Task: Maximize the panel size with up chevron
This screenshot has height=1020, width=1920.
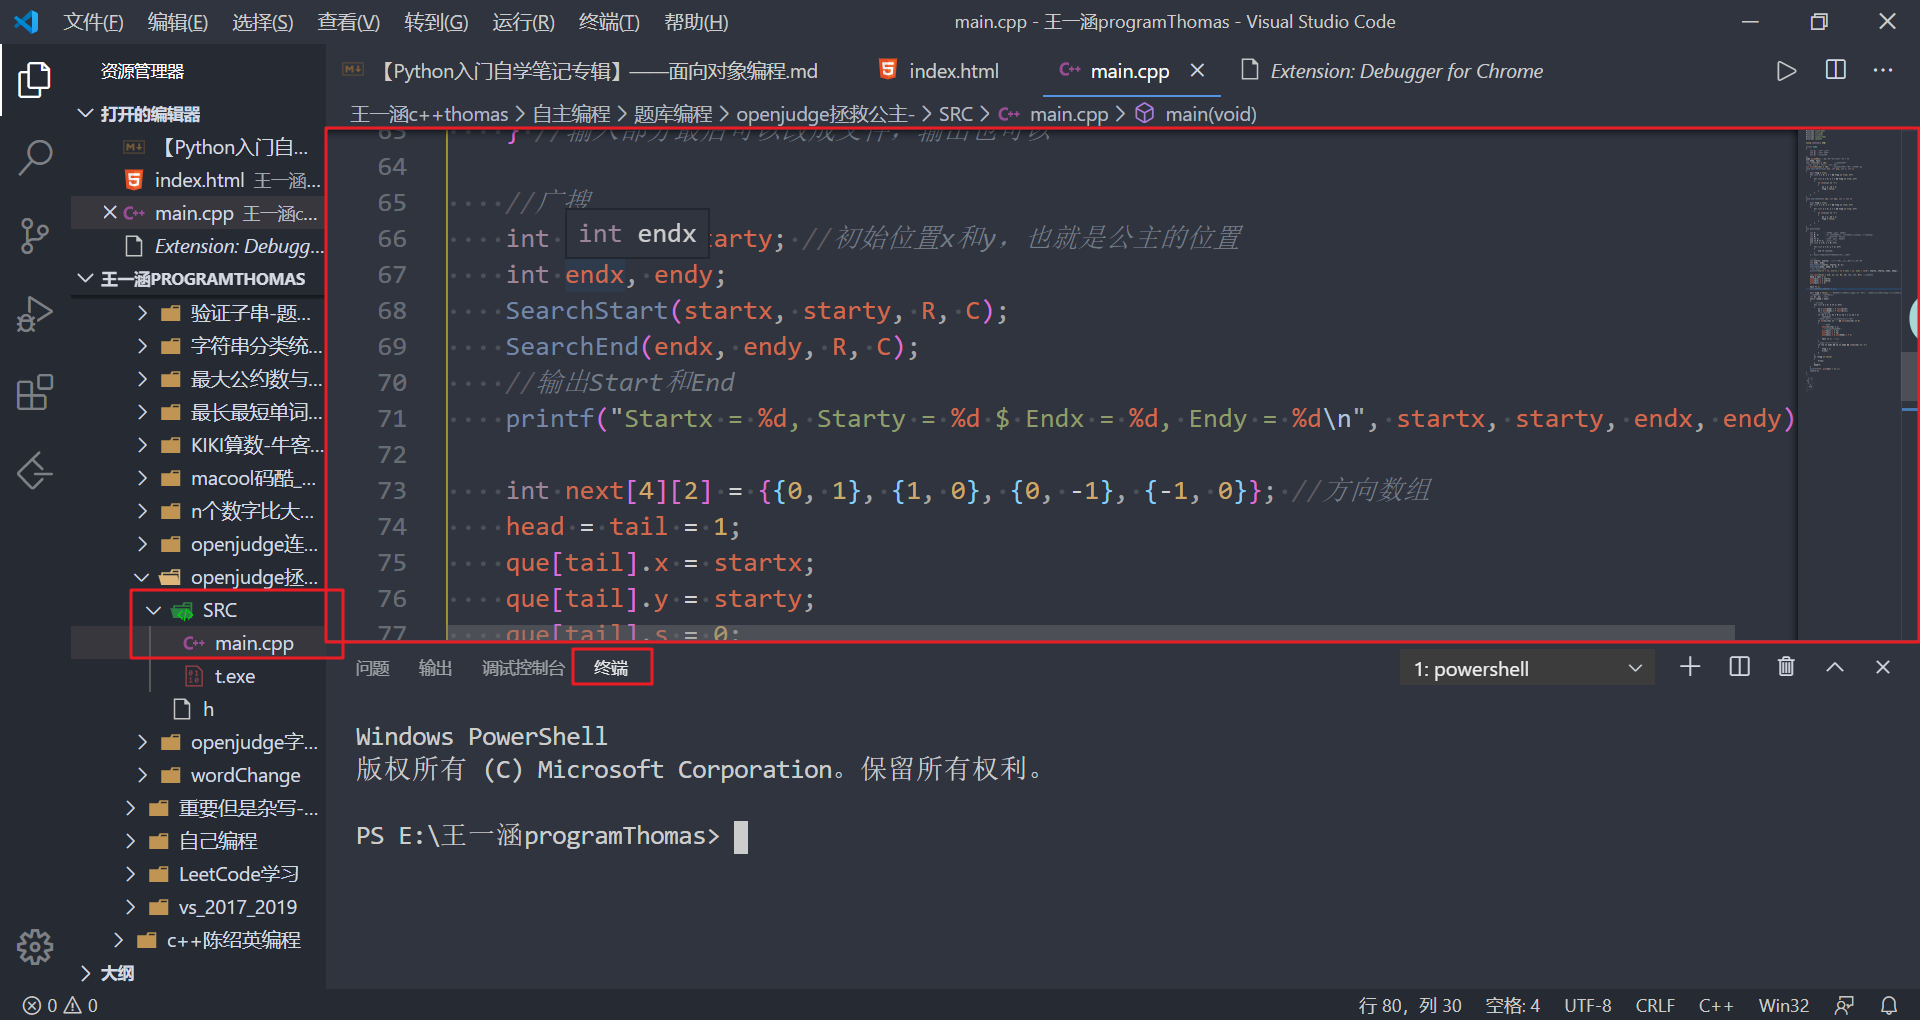Action: tap(1835, 667)
